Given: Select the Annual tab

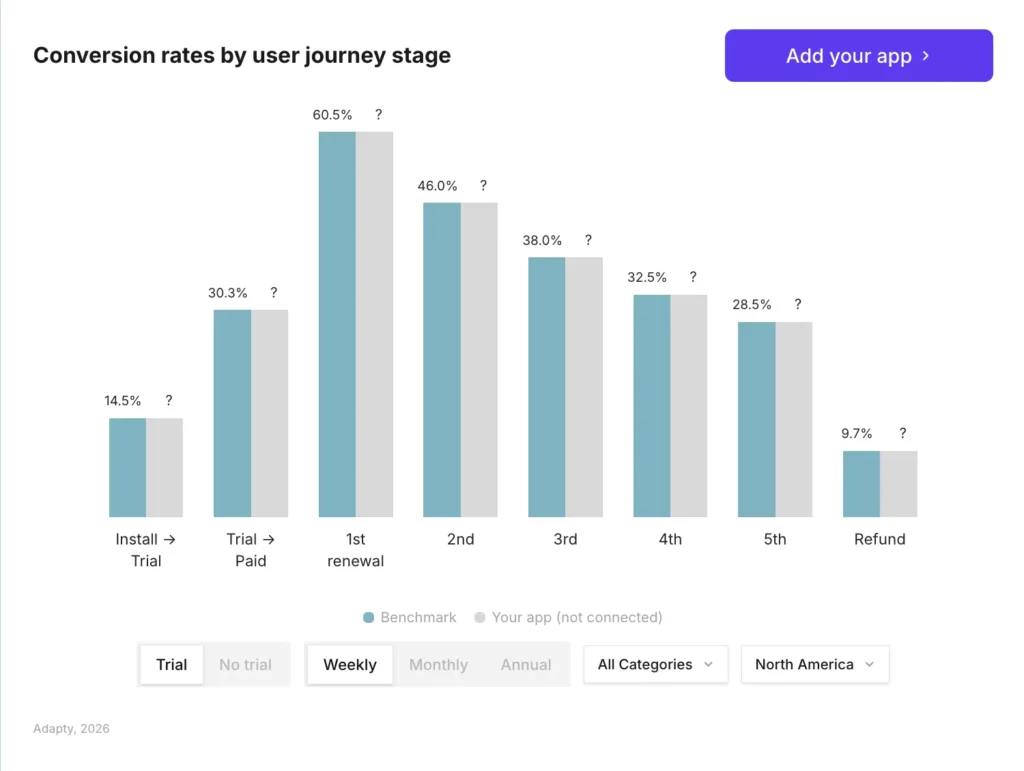Looking at the screenshot, I should tap(526, 664).
